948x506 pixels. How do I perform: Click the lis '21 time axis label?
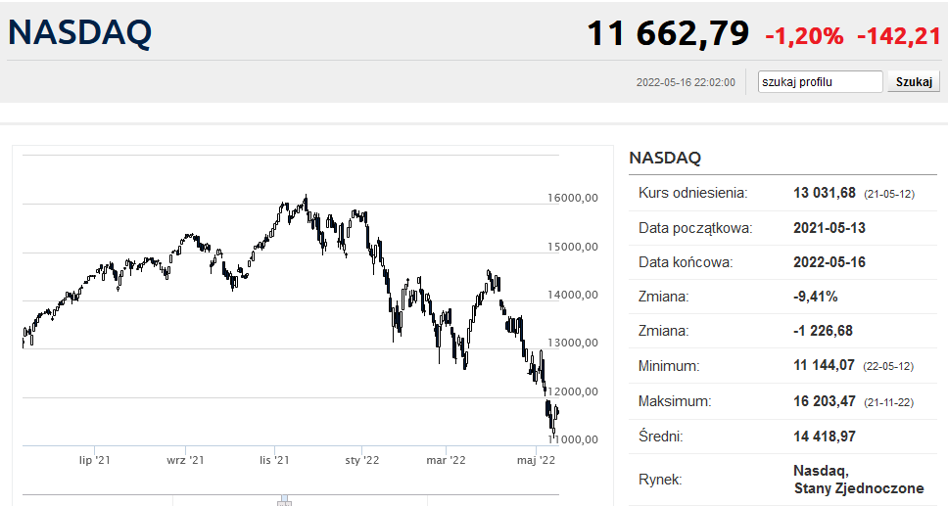275,461
